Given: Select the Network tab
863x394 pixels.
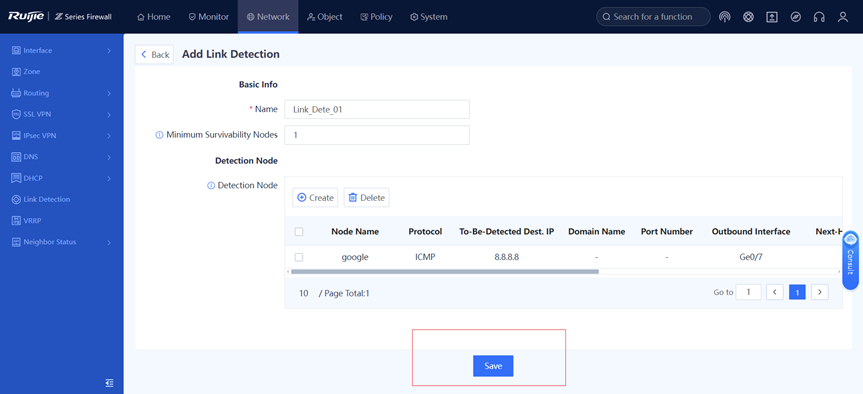Looking at the screenshot, I should [268, 17].
